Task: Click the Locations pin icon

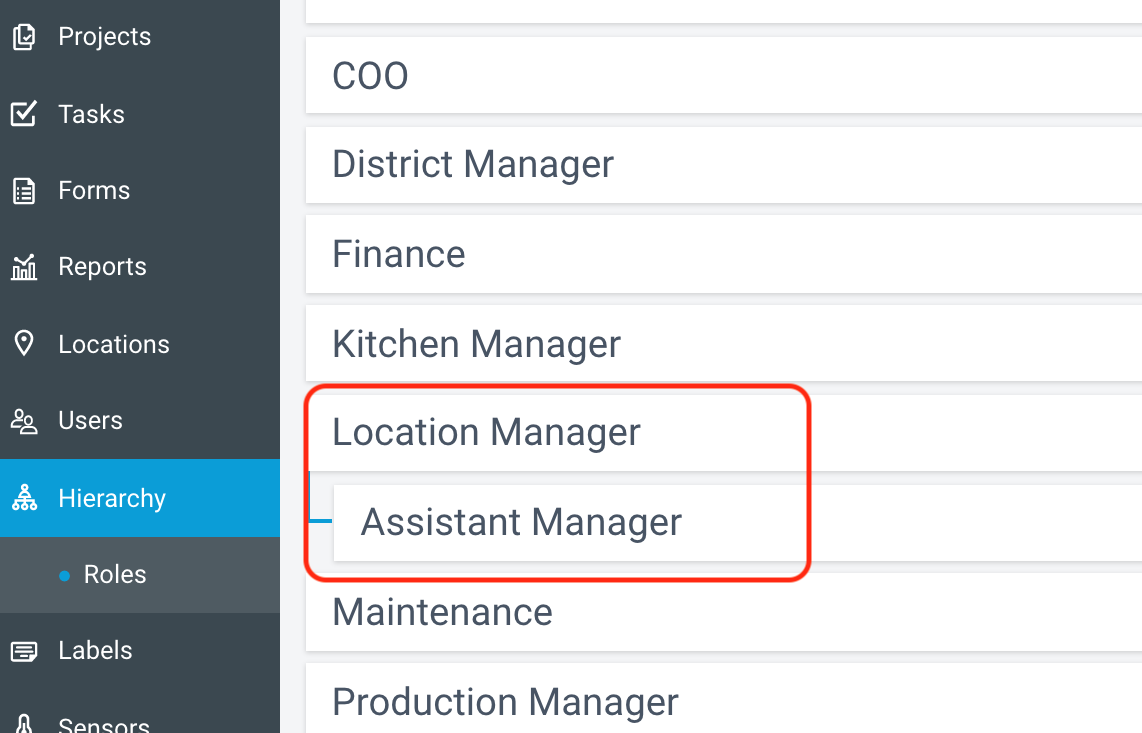Action: [x=24, y=343]
